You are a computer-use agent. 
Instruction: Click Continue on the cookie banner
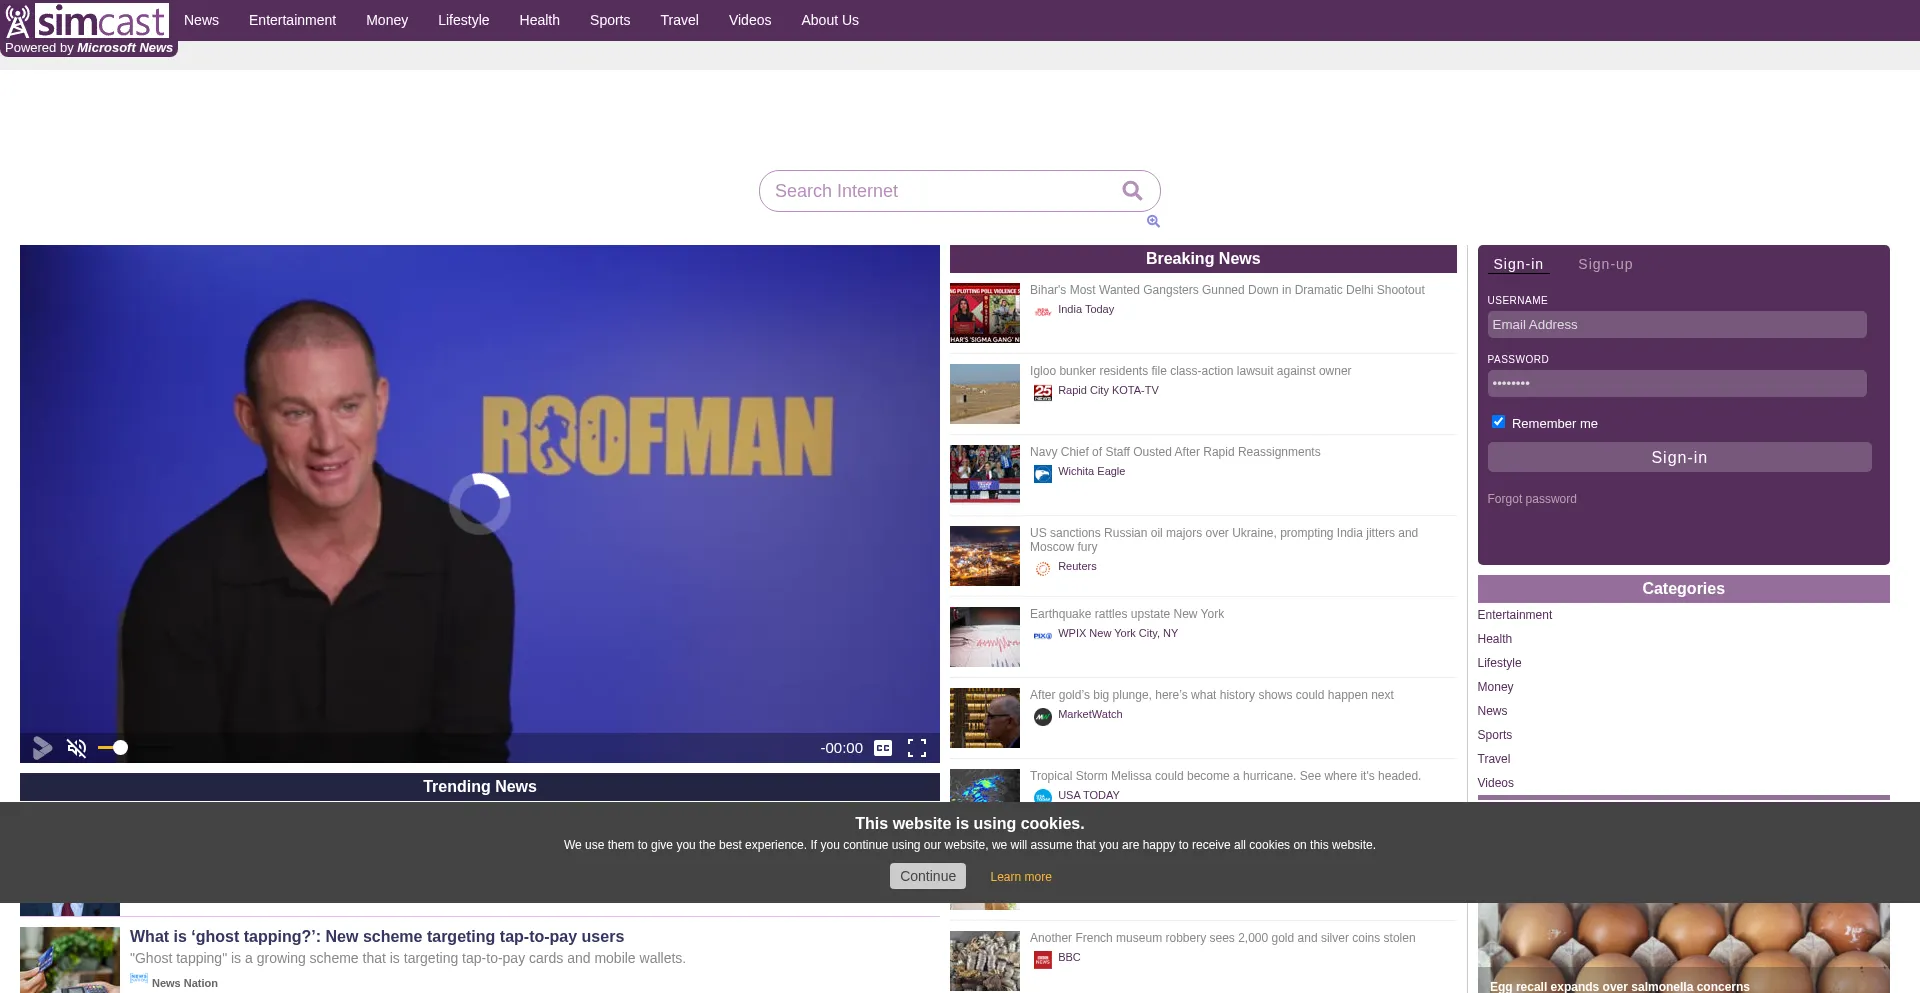click(927, 876)
